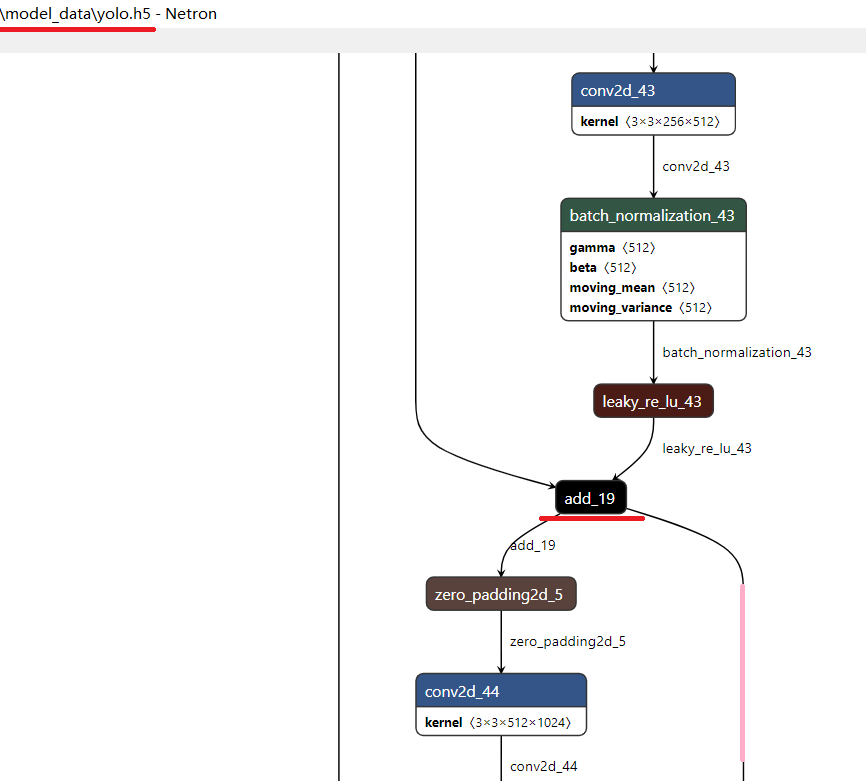View kernel 3×3×512×1024 of conv2d_44

pyautogui.click(x=500, y=721)
